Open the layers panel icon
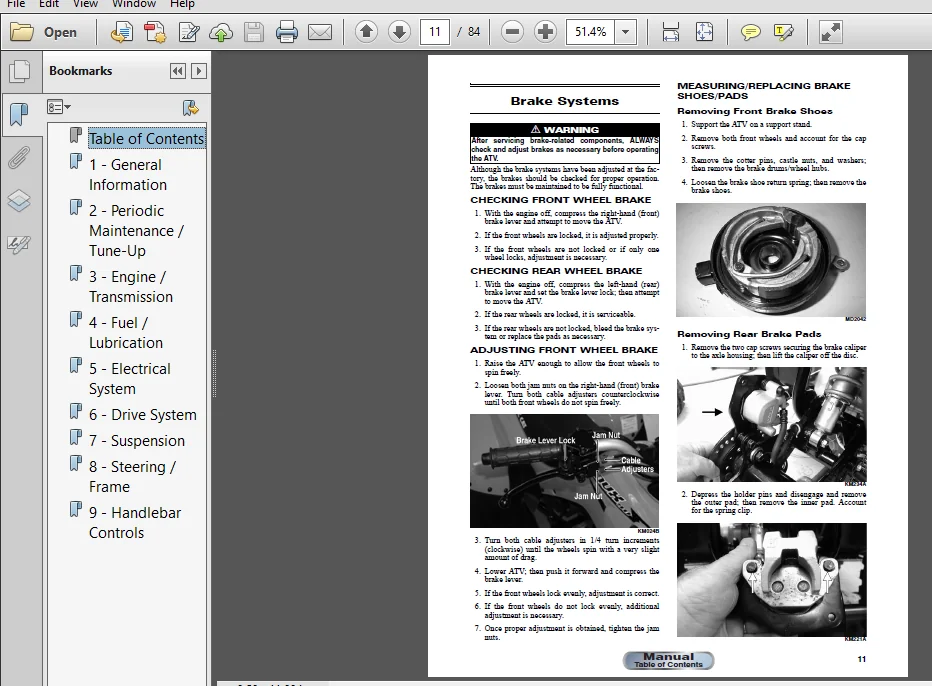Image resolution: width=932 pixels, height=686 pixels. (x=20, y=201)
